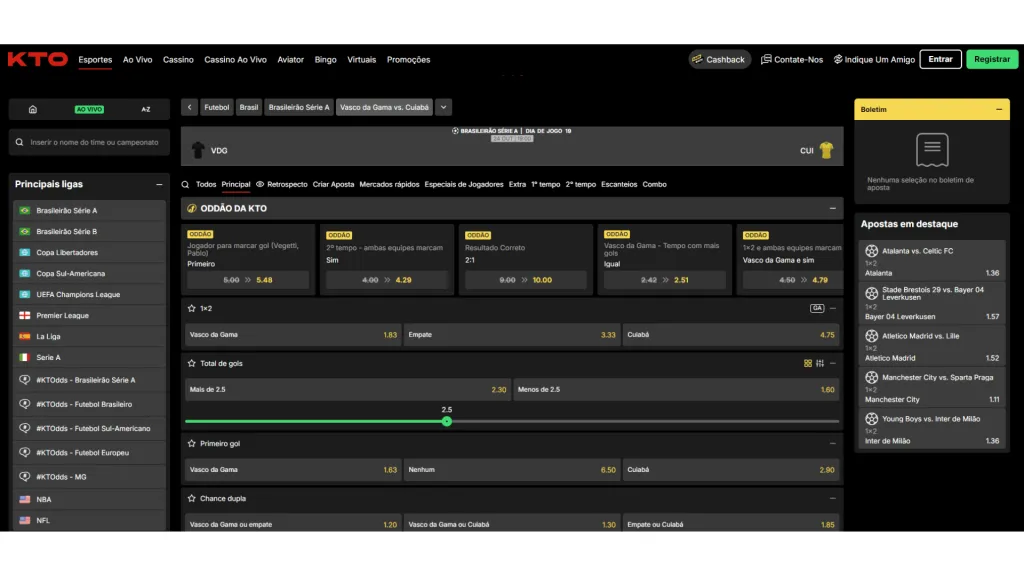Click the NBA USA flag icon
Image resolution: width=1024 pixels, height=576 pixels.
pos(25,499)
